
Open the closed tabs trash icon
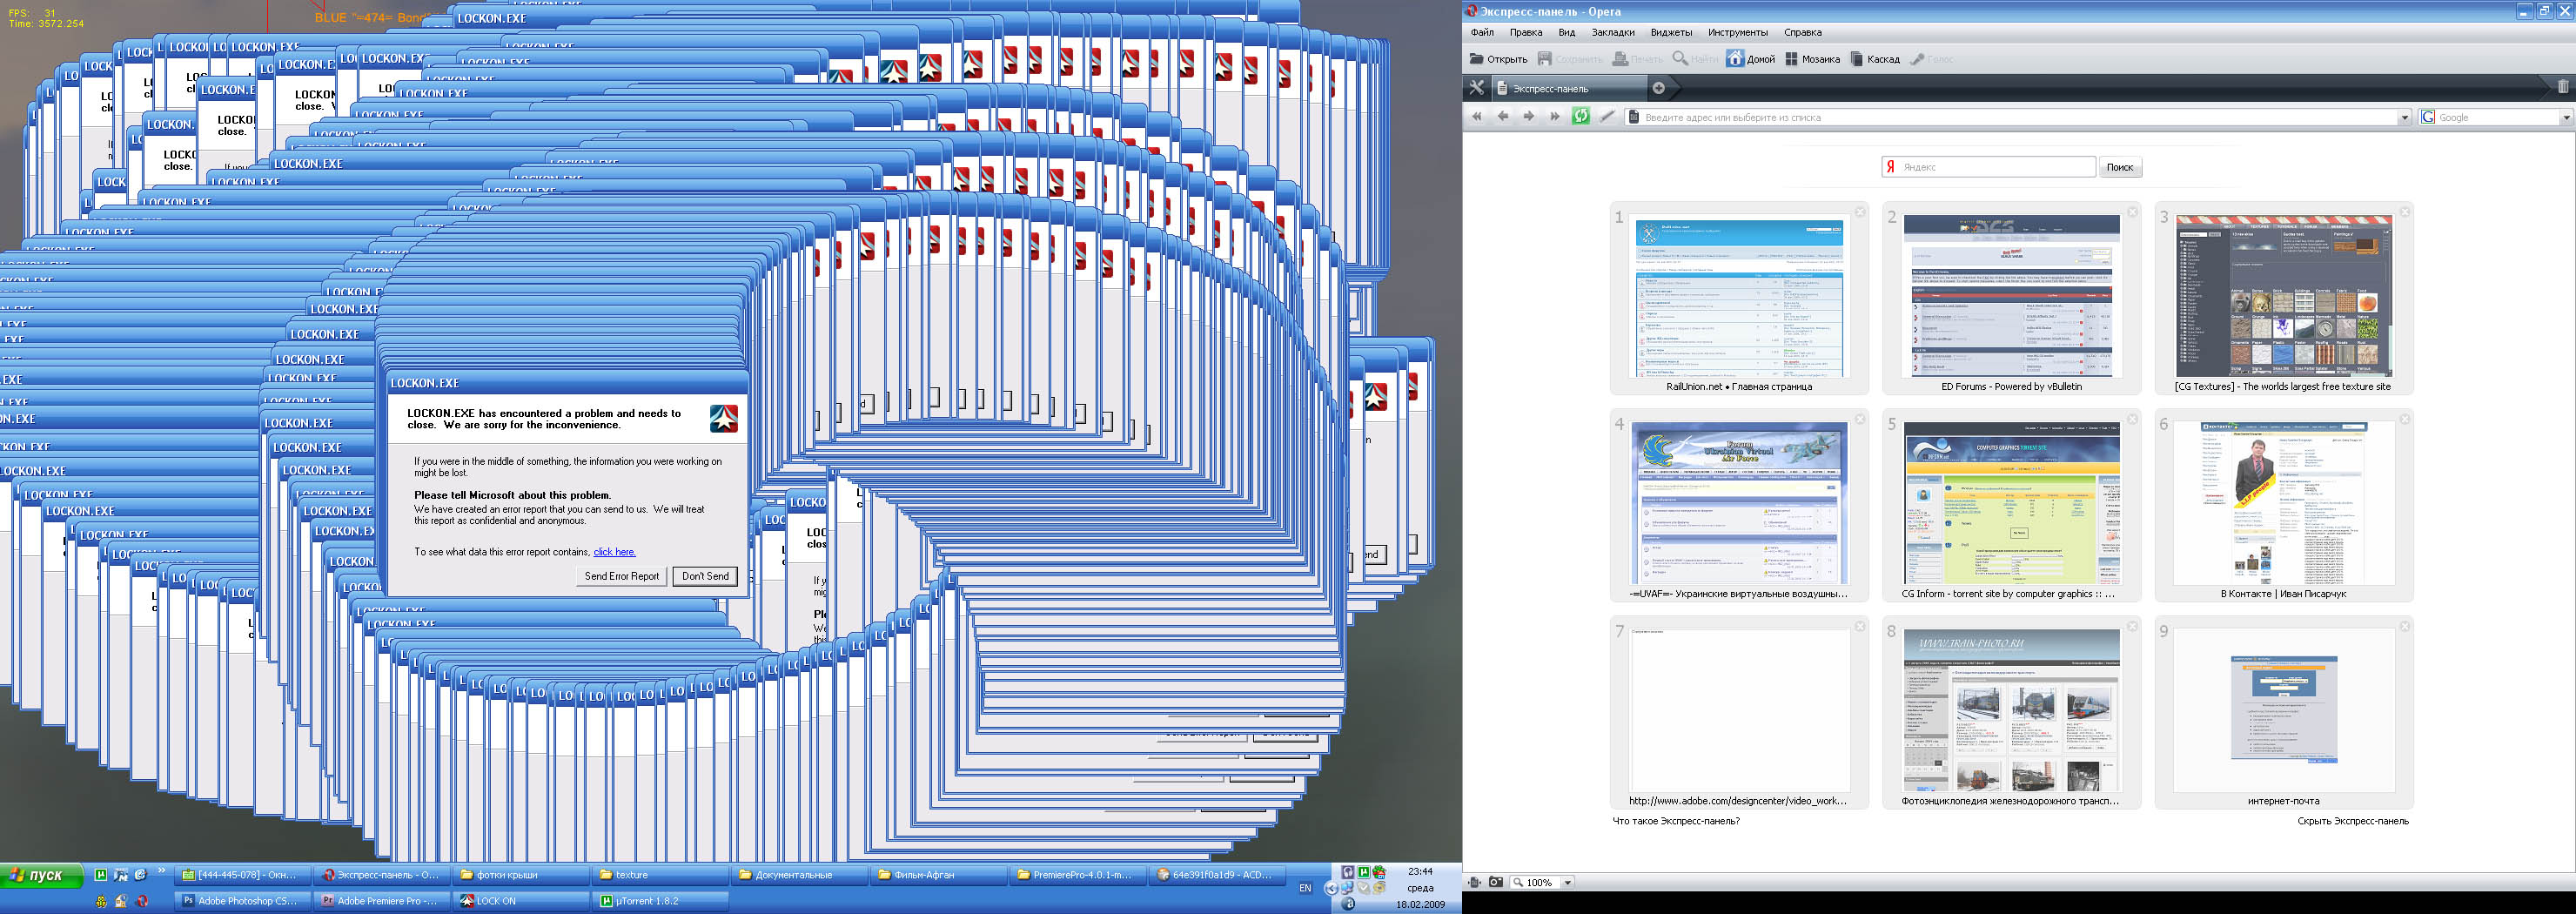(2563, 87)
